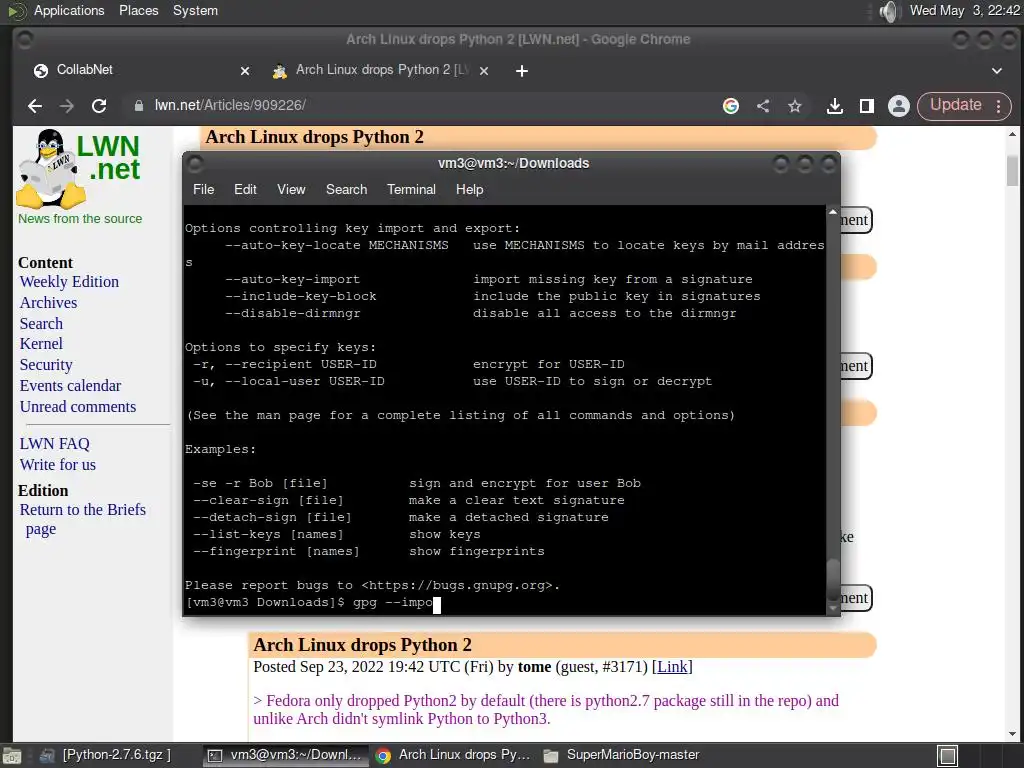
Task: Open the Events calendar link
Action: coord(71,386)
